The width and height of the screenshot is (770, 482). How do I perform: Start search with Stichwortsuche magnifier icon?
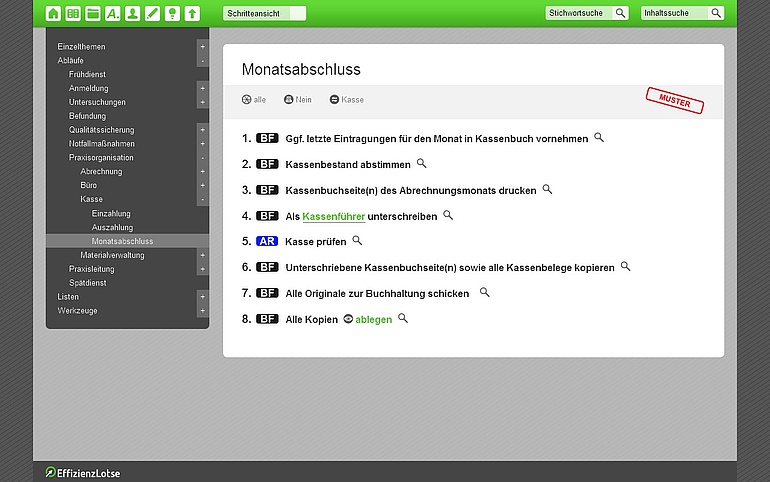(621, 13)
